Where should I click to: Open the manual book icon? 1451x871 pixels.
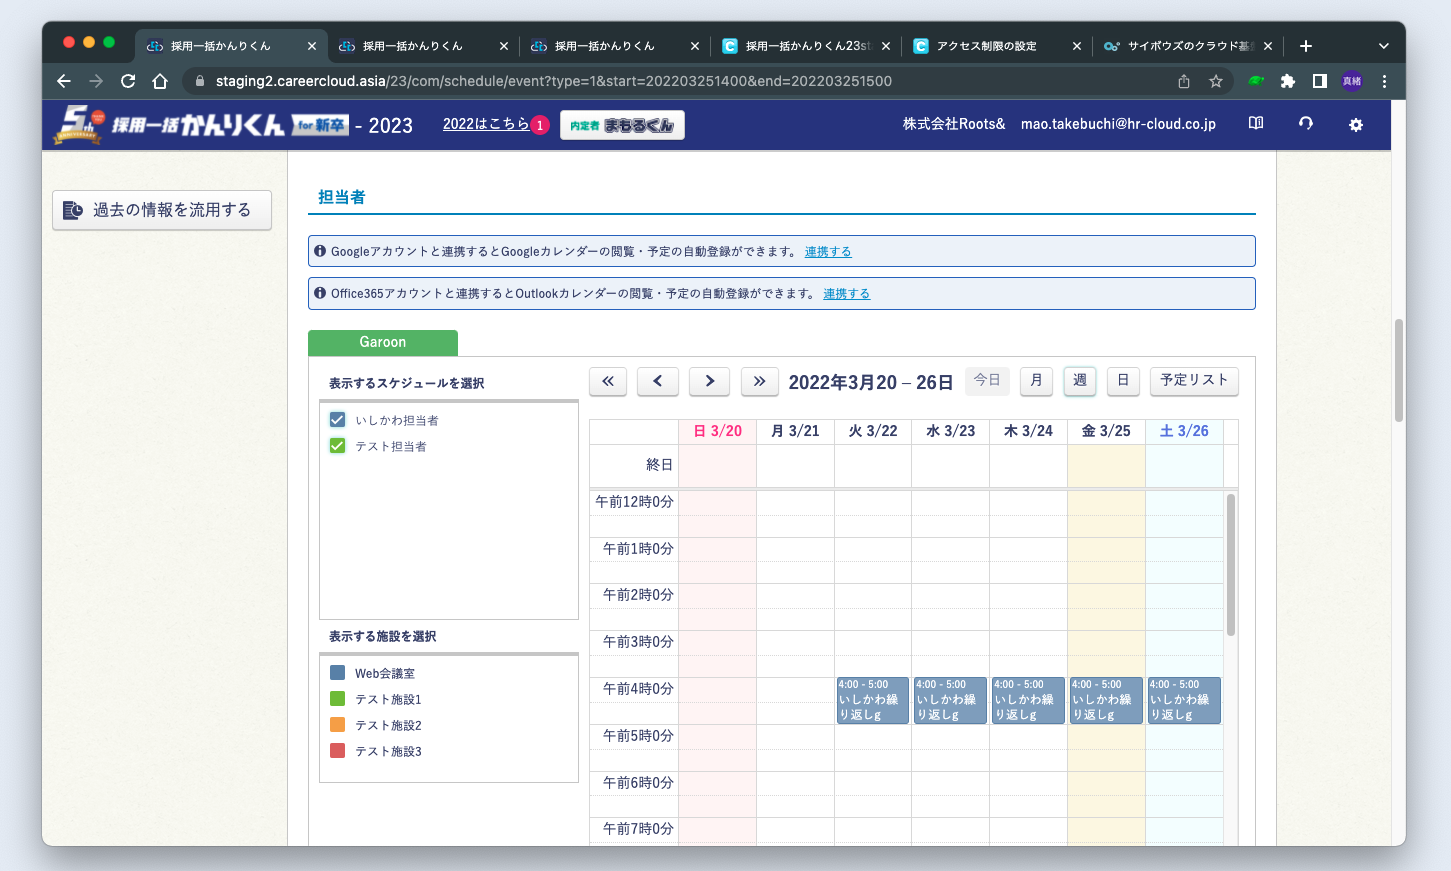(x=1256, y=124)
